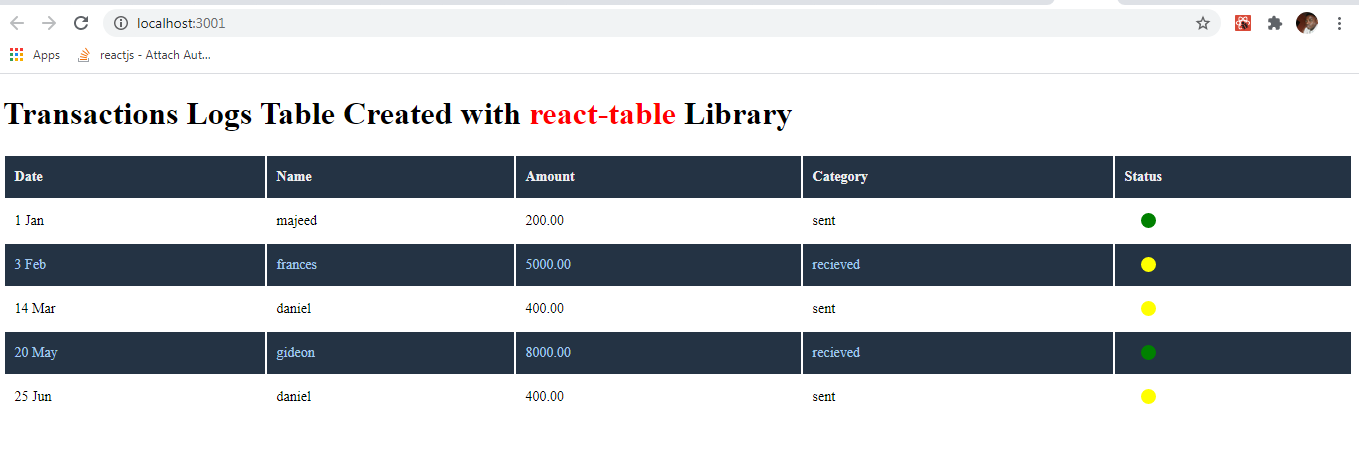Screen dimensions: 1359x455
Task: Click the amount "8000.00"
Action: pyautogui.click(x=548, y=353)
